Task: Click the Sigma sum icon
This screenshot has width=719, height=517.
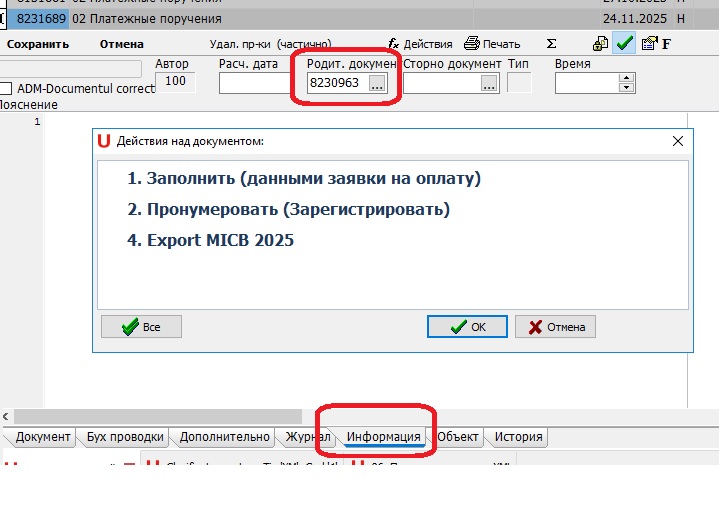Action: (552, 44)
